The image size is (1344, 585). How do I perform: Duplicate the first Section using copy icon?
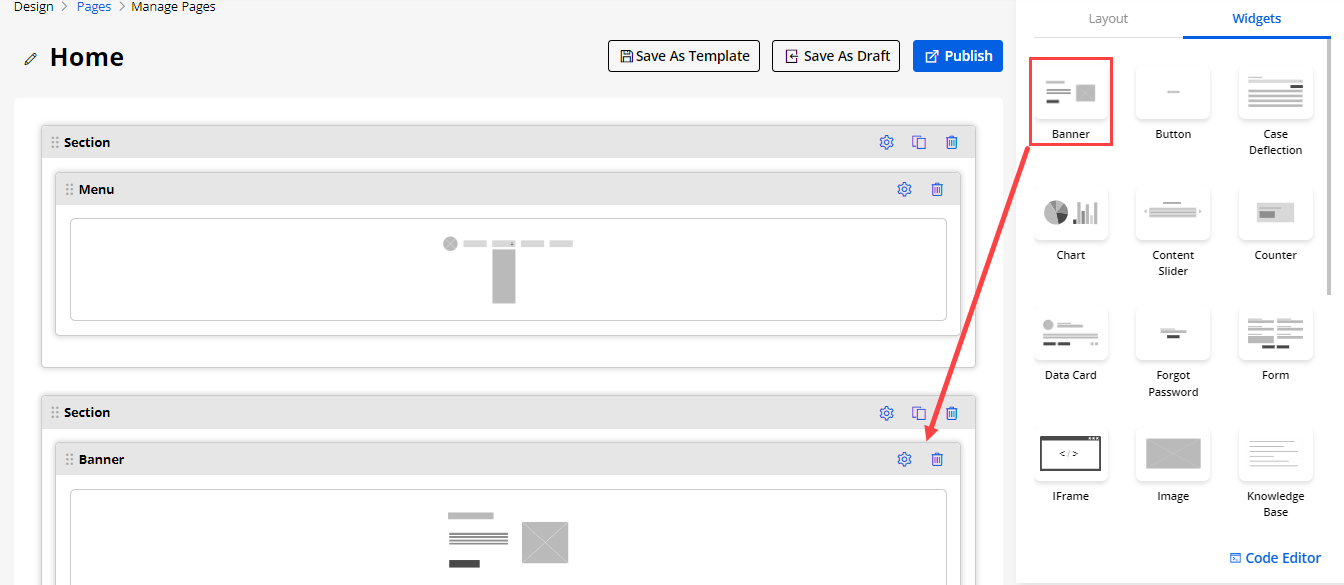(x=919, y=142)
